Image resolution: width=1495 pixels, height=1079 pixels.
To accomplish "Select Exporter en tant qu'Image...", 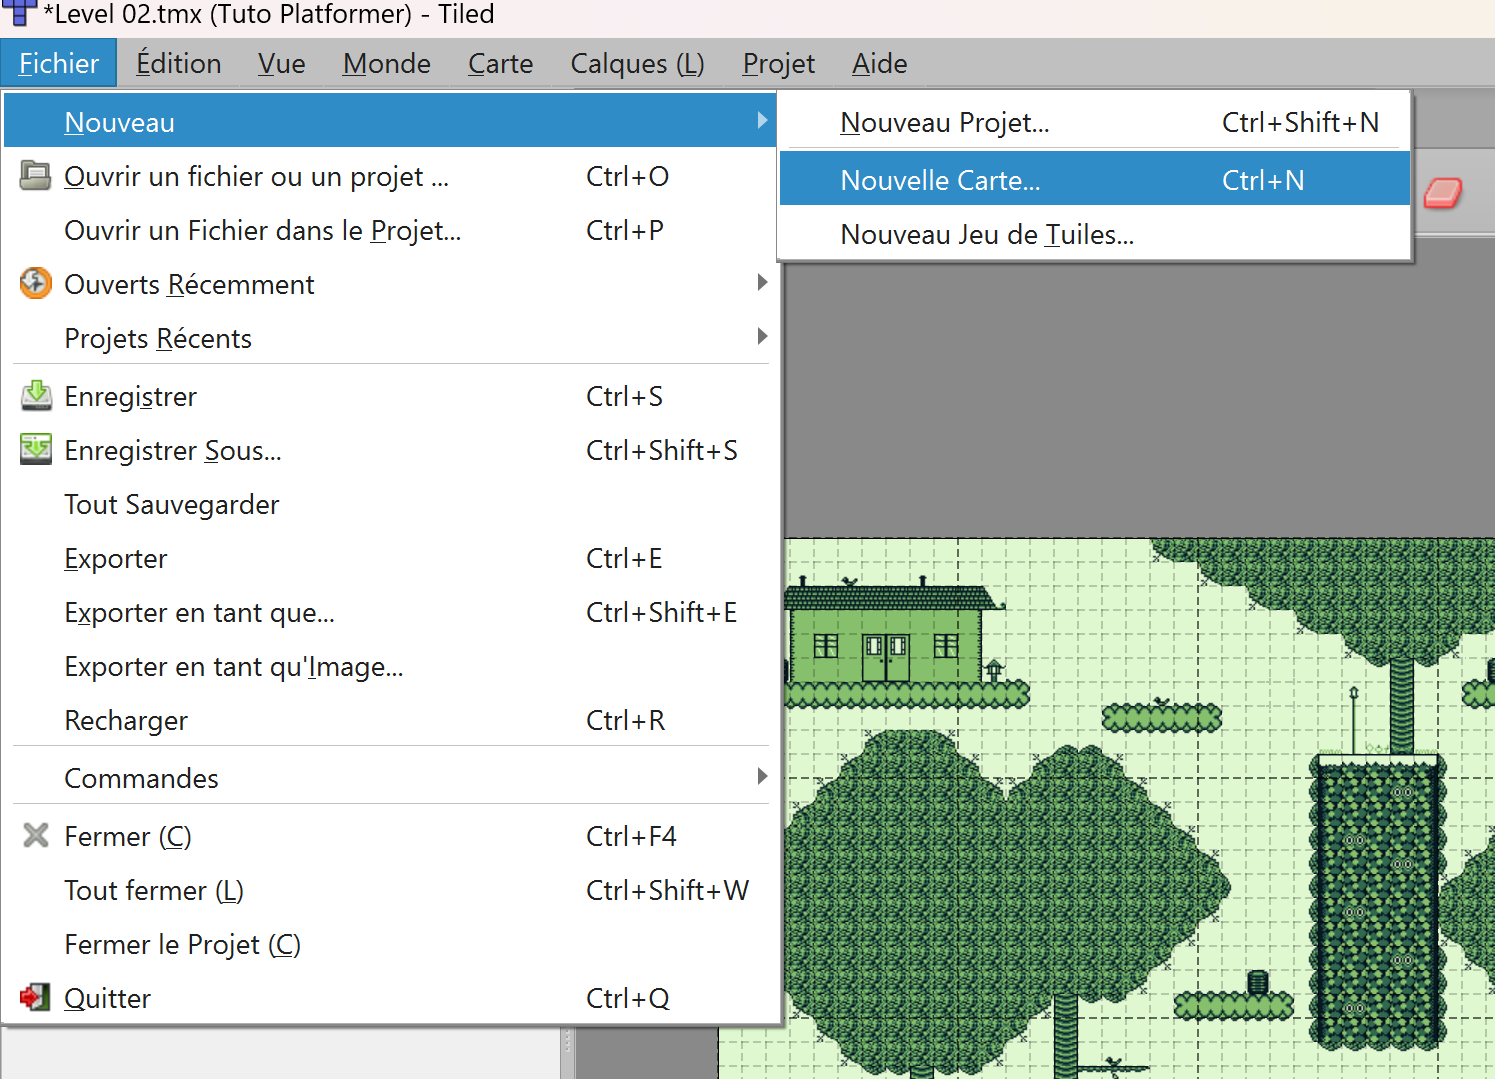I will click(x=234, y=667).
